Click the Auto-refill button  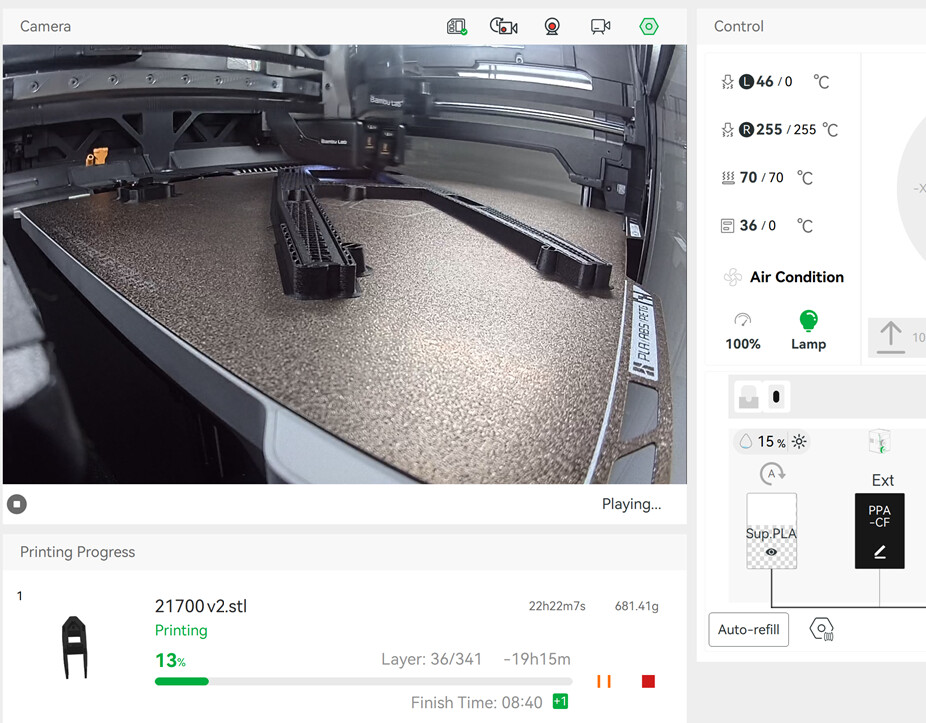tap(748, 630)
